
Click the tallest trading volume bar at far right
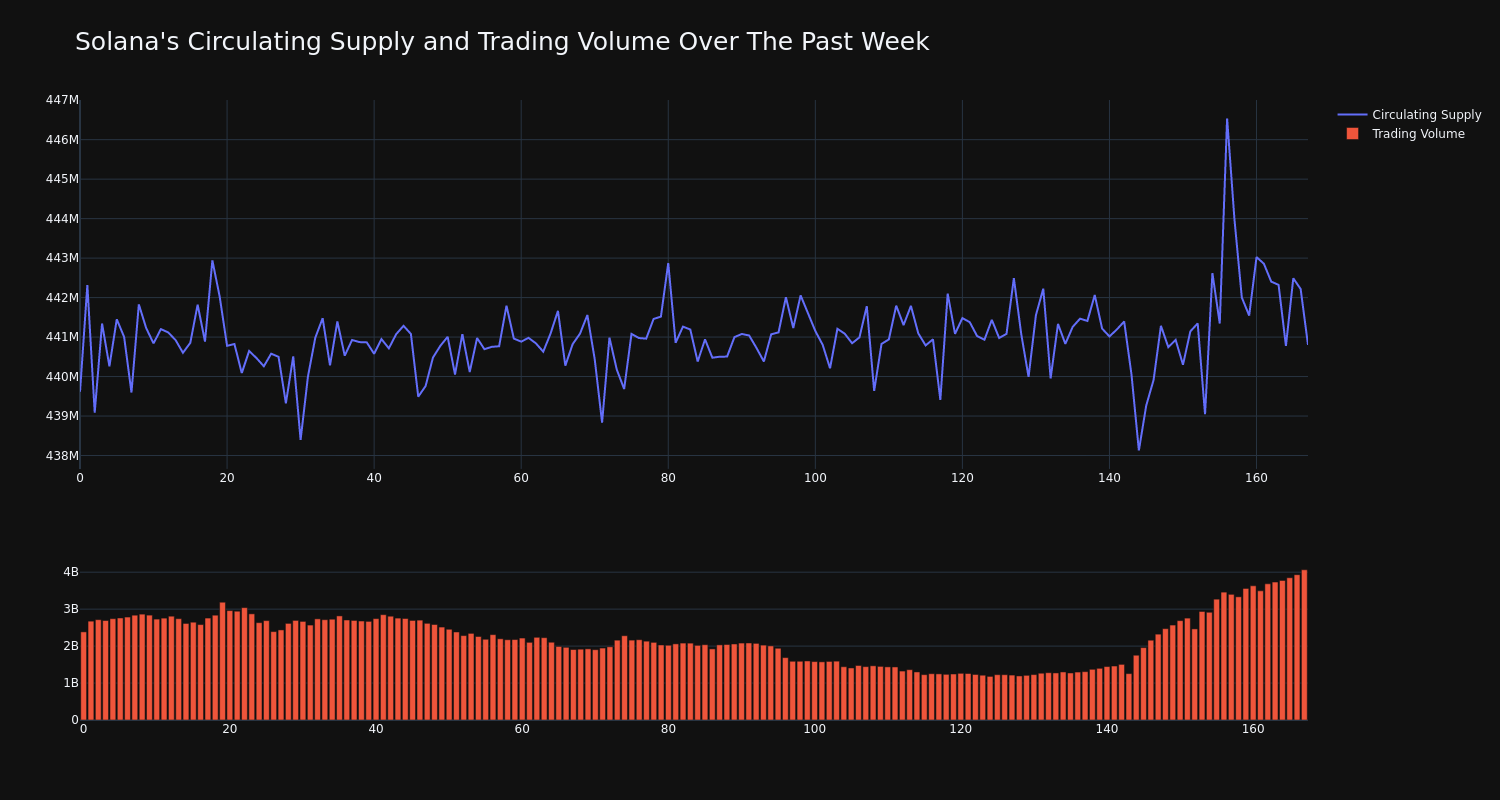tap(1304, 645)
